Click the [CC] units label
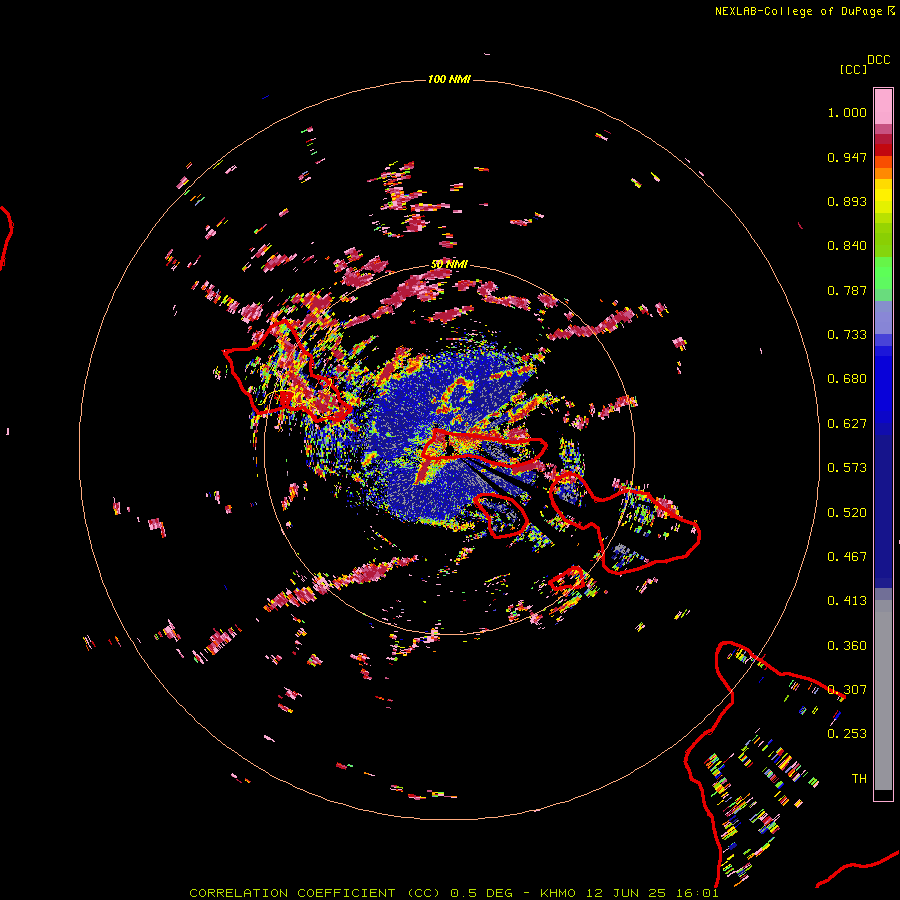Viewport: 900px width, 900px height. (853, 69)
